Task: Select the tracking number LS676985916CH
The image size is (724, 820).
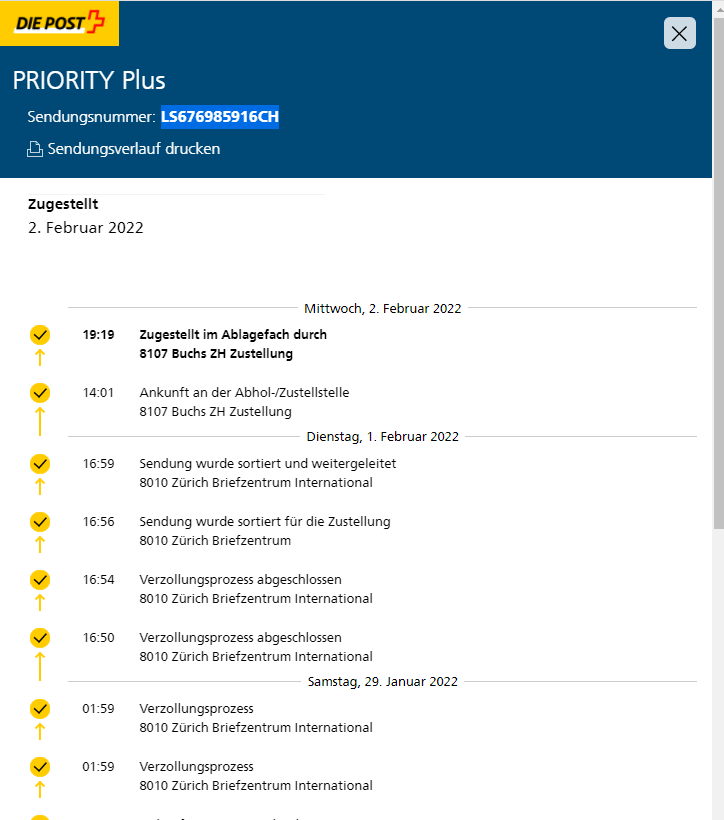Action: click(220, 117)
